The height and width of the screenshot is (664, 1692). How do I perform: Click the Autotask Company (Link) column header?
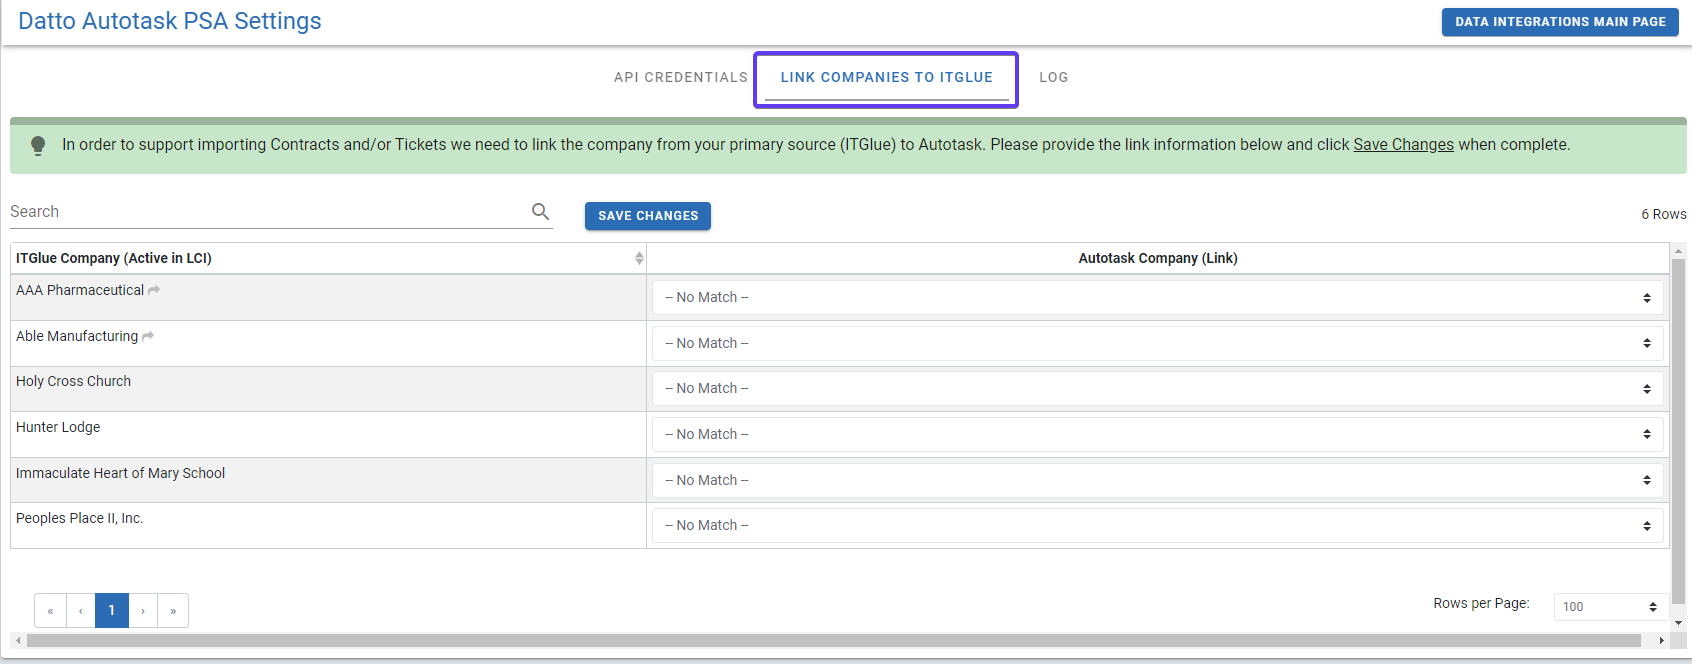pyautogui.click(x=1158, y=258)
